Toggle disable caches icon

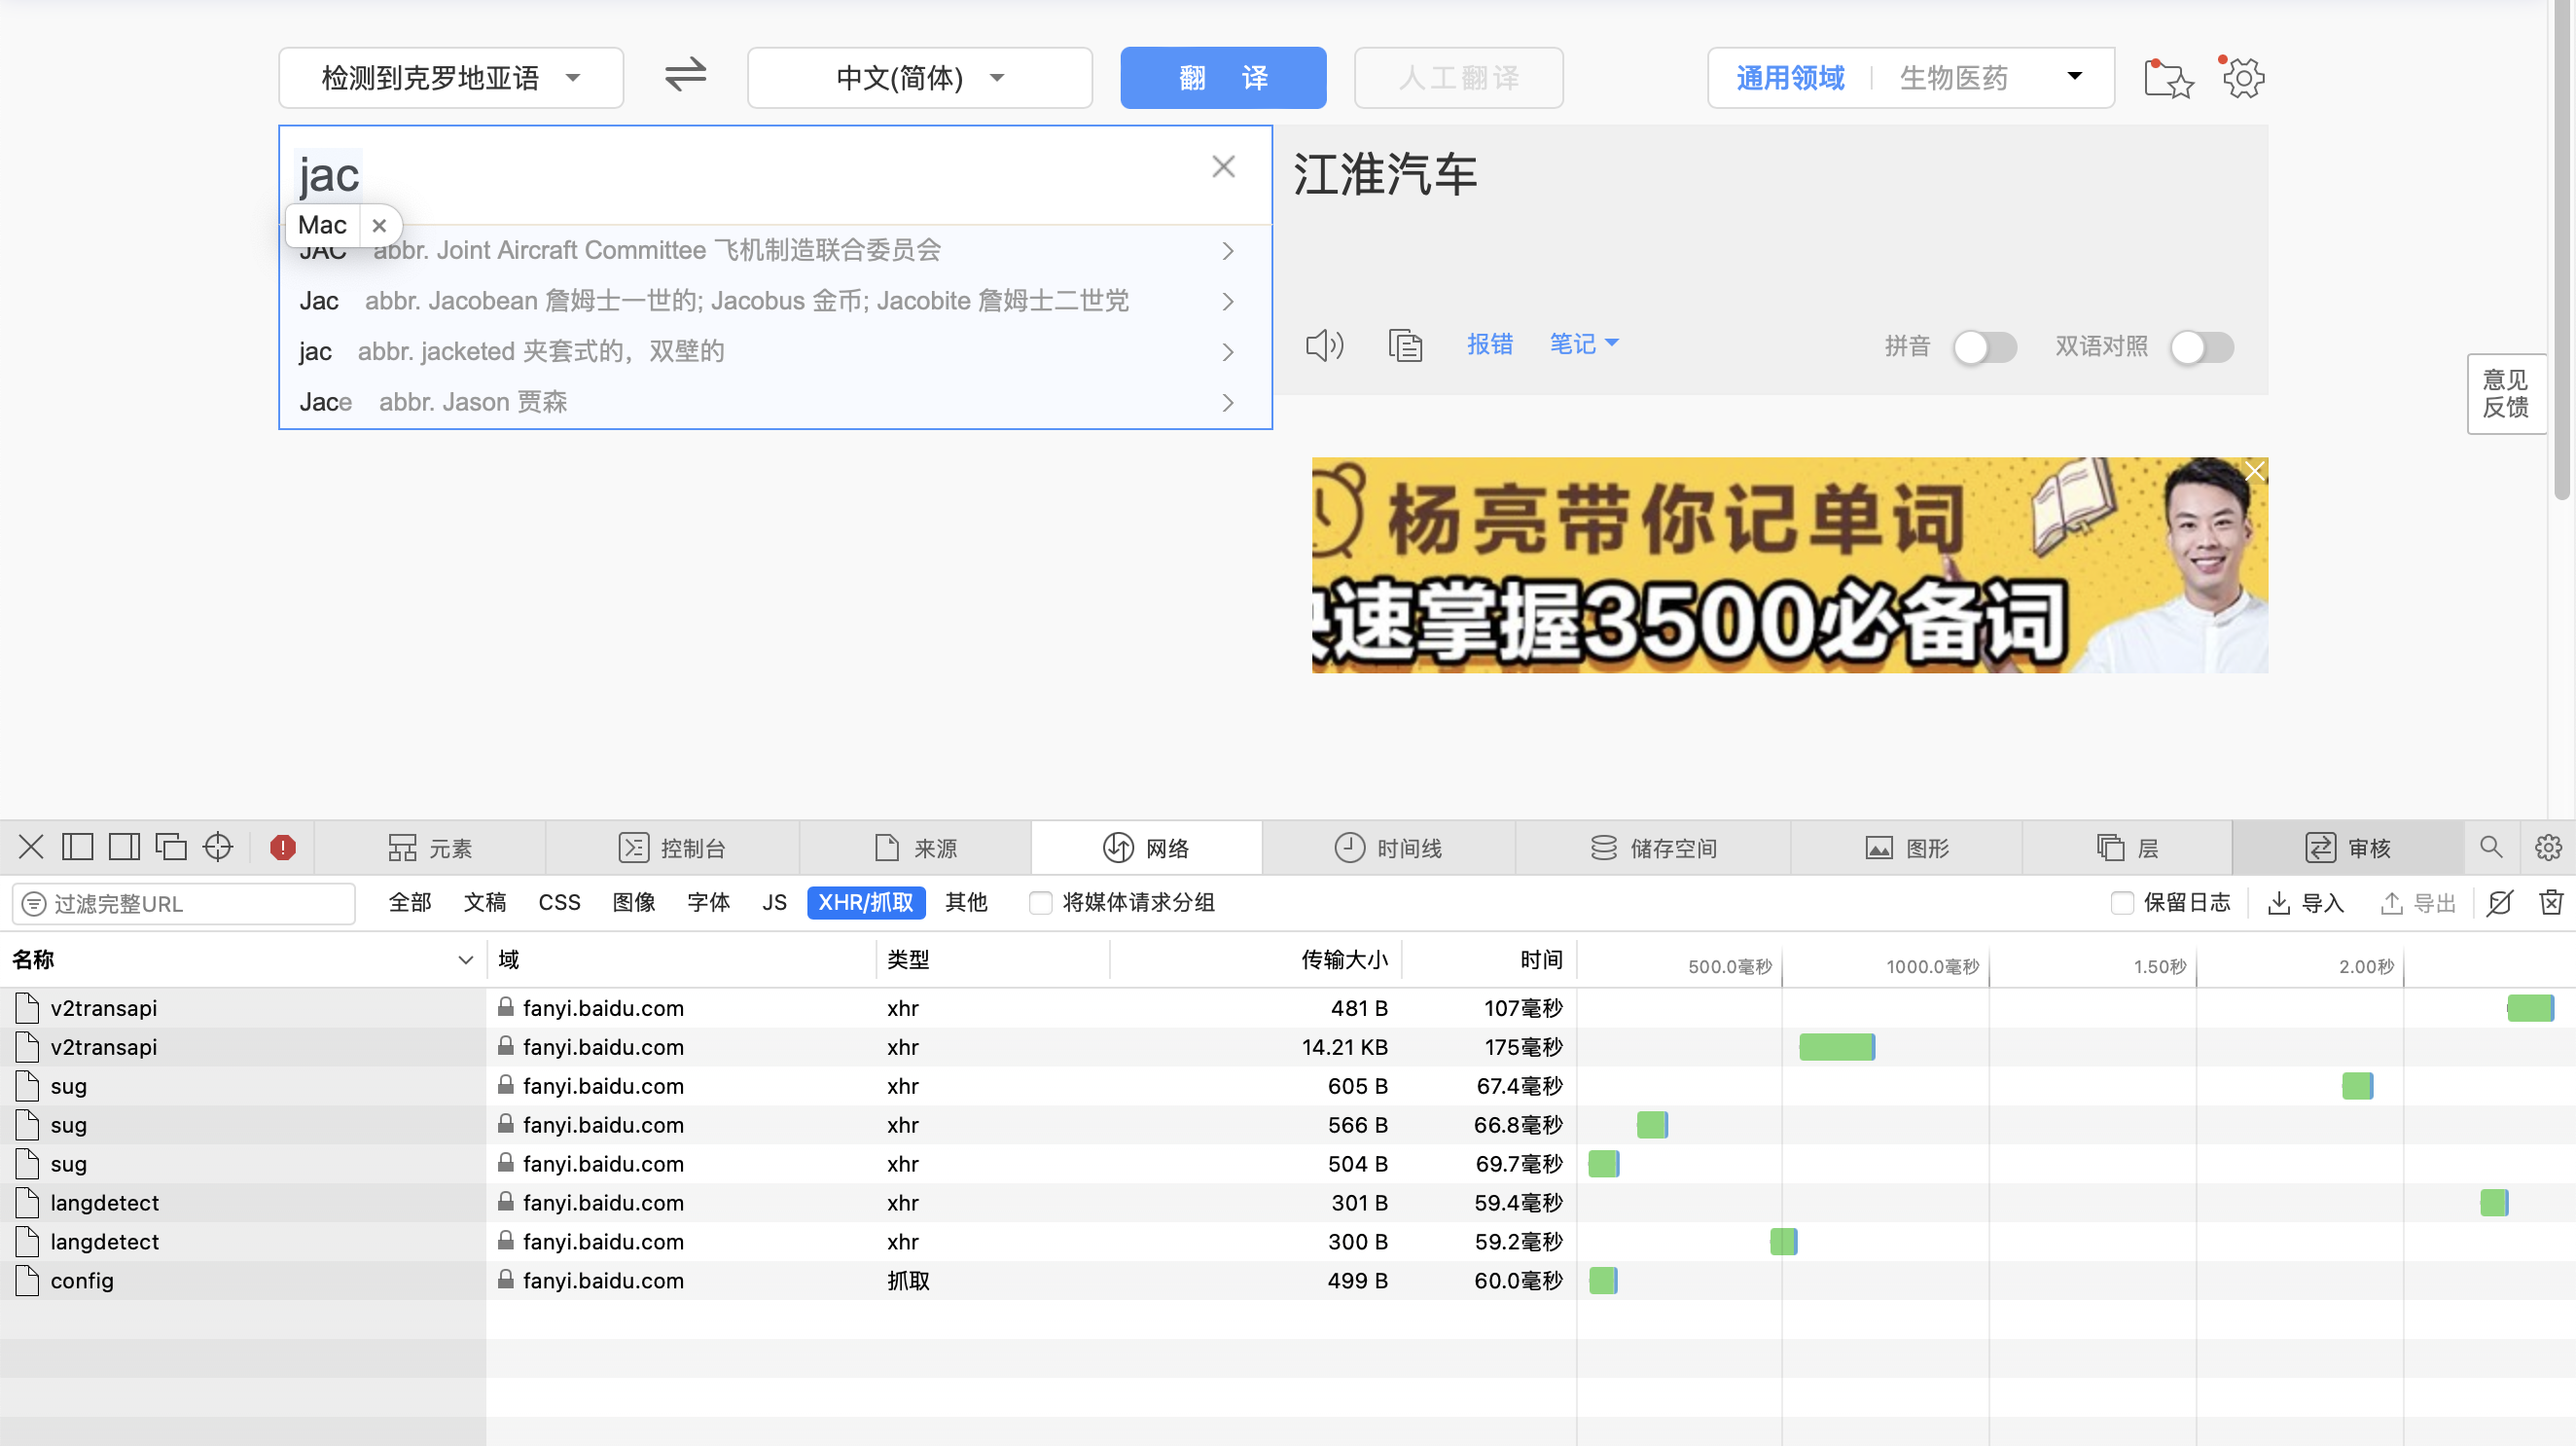point(2499,903)
